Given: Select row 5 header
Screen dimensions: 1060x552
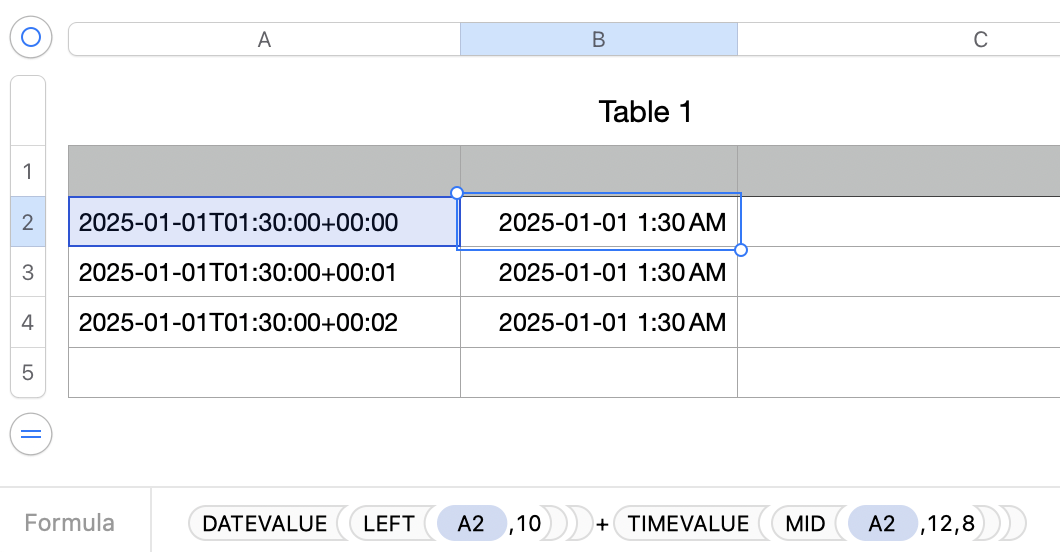Looking at the screenshot, I should pyautogui.click(x=28, y=372).
